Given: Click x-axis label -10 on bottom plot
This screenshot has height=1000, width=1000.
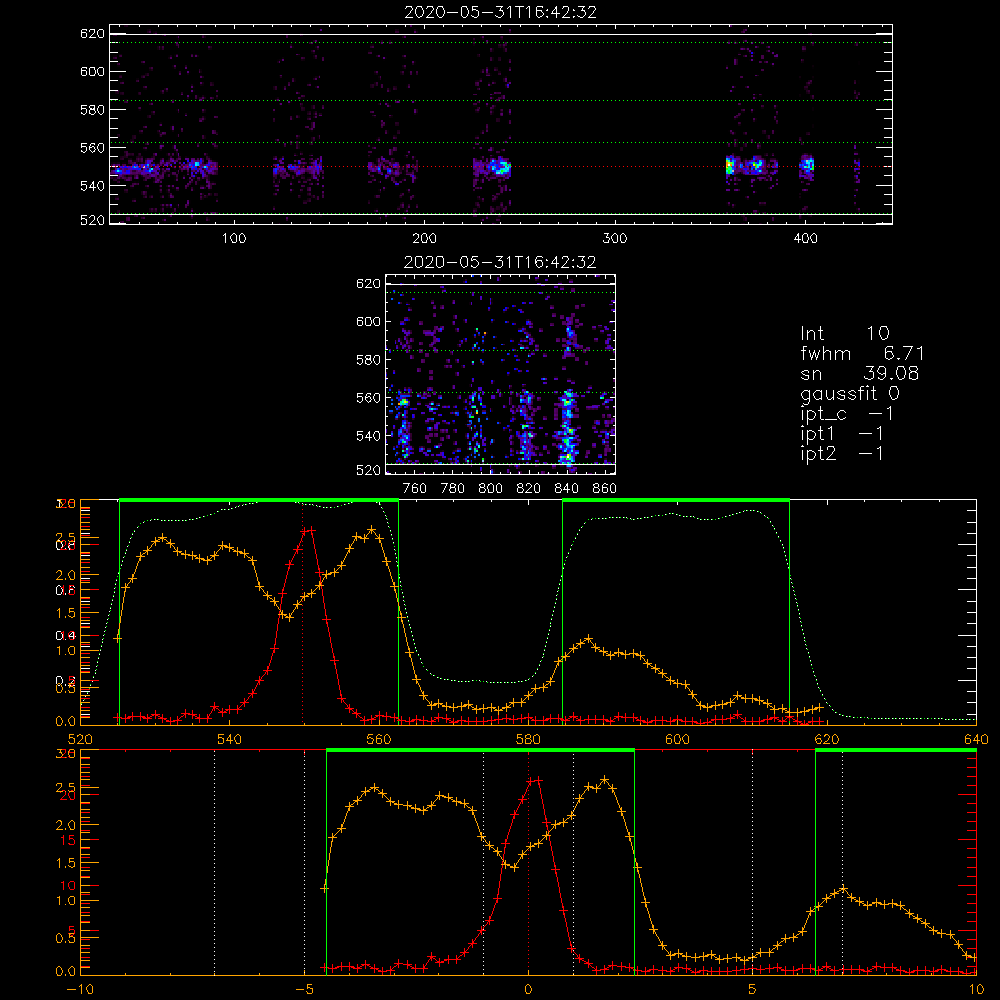Looking at the screenshot, I should [x=80, y=989].
